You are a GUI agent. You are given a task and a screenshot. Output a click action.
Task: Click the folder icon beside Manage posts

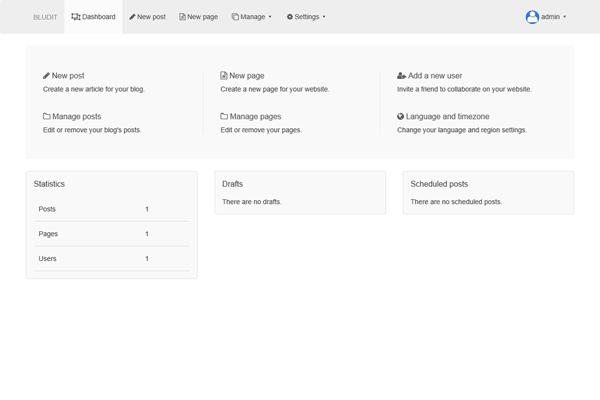47,116
